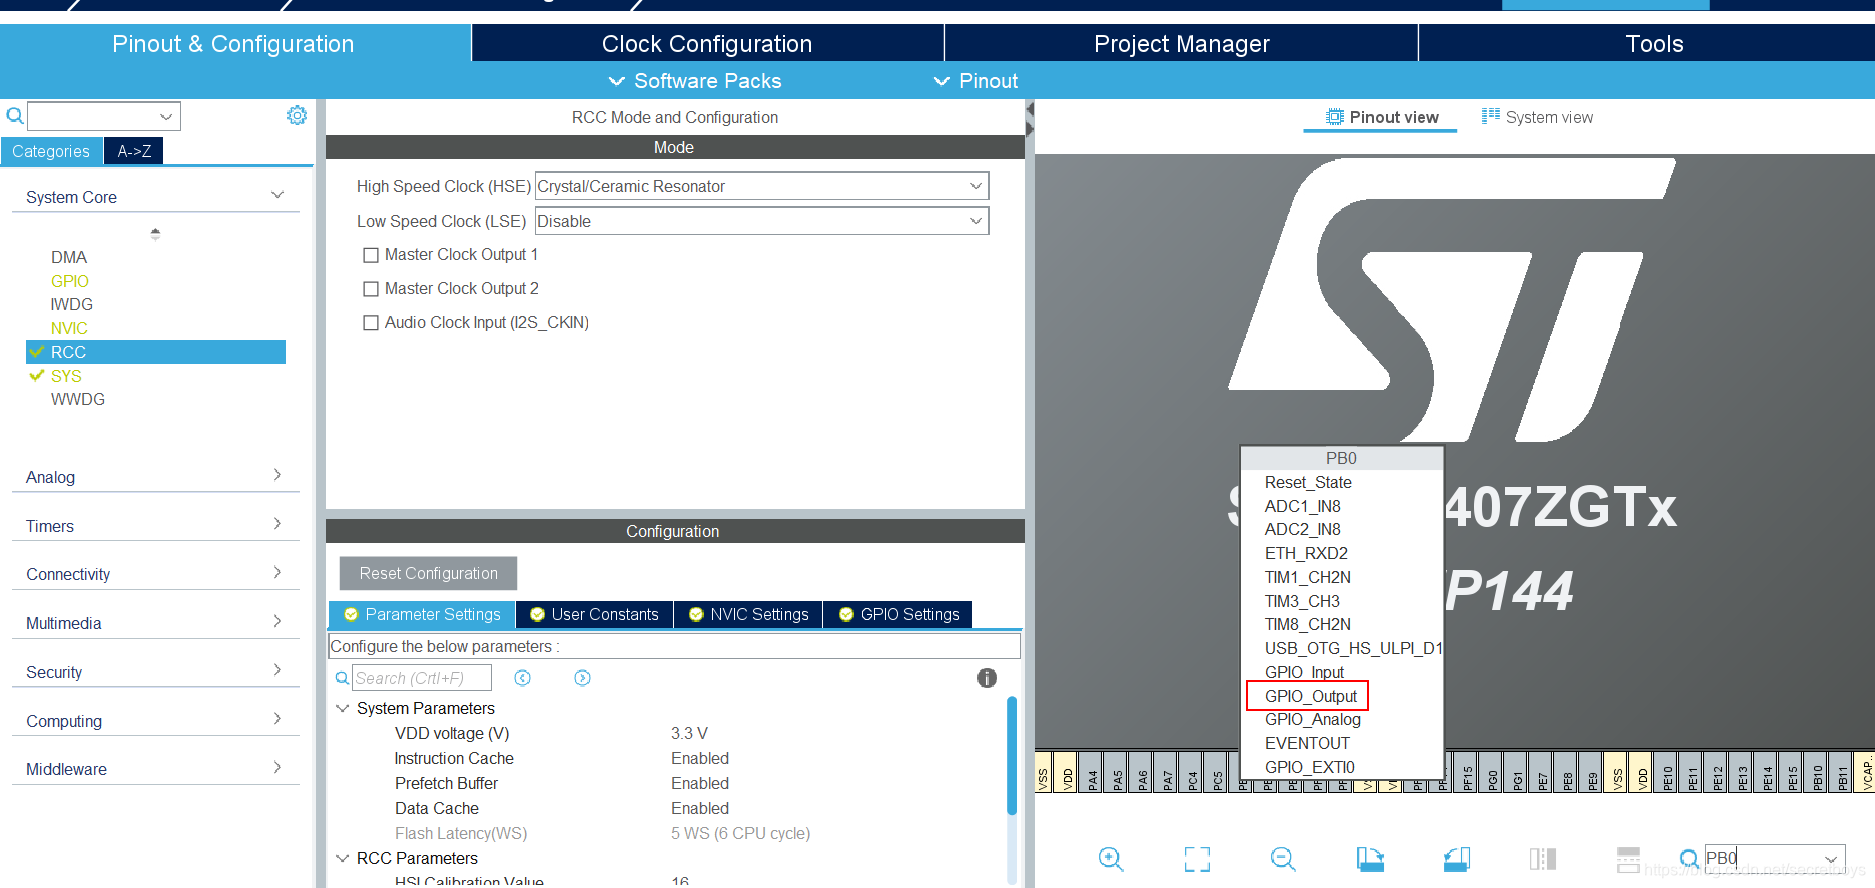Select the PE7 pin on the chip
The width and height of the screenshot is (1875, 888).
click(1542, 772)
